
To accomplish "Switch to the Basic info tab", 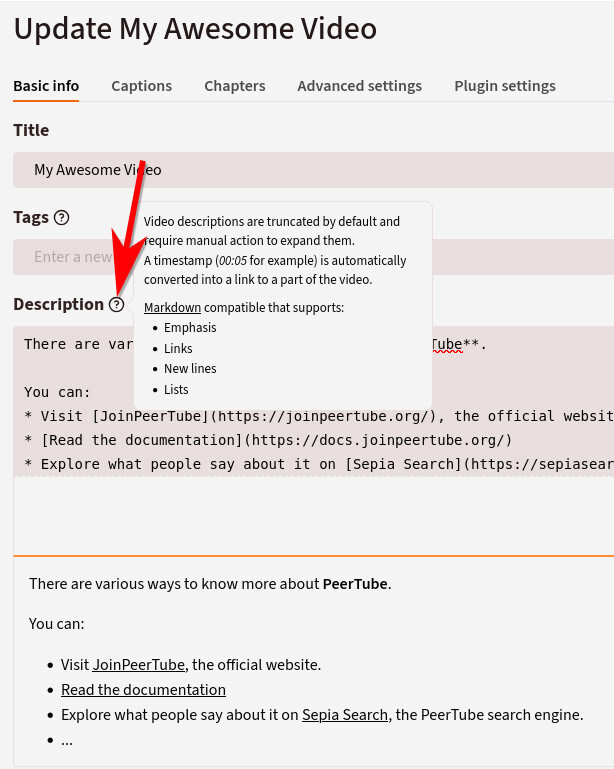I will (46, 86).
